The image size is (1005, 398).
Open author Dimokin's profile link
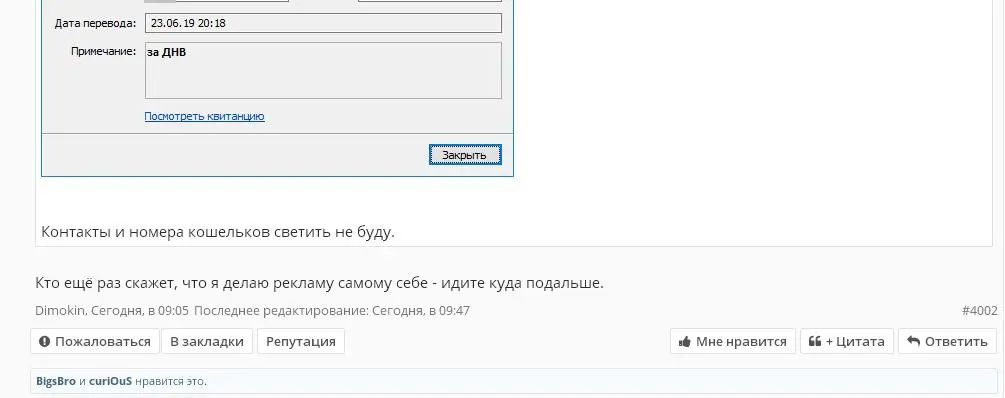[60, 311]
